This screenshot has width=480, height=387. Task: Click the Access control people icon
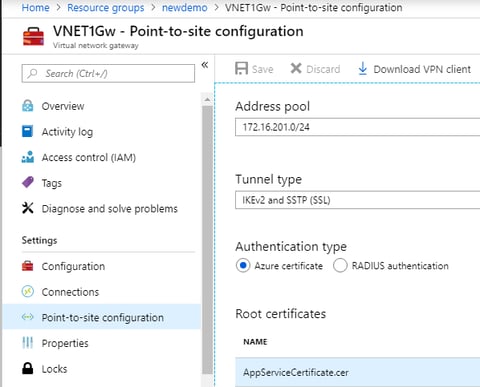pyautogui.click(x=28, y=157)
